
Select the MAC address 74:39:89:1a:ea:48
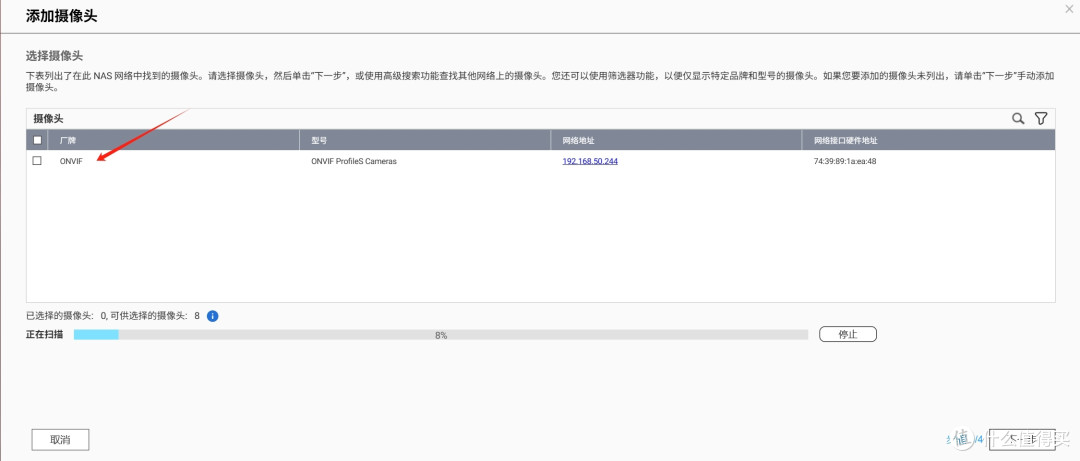[x=844, y=161]
